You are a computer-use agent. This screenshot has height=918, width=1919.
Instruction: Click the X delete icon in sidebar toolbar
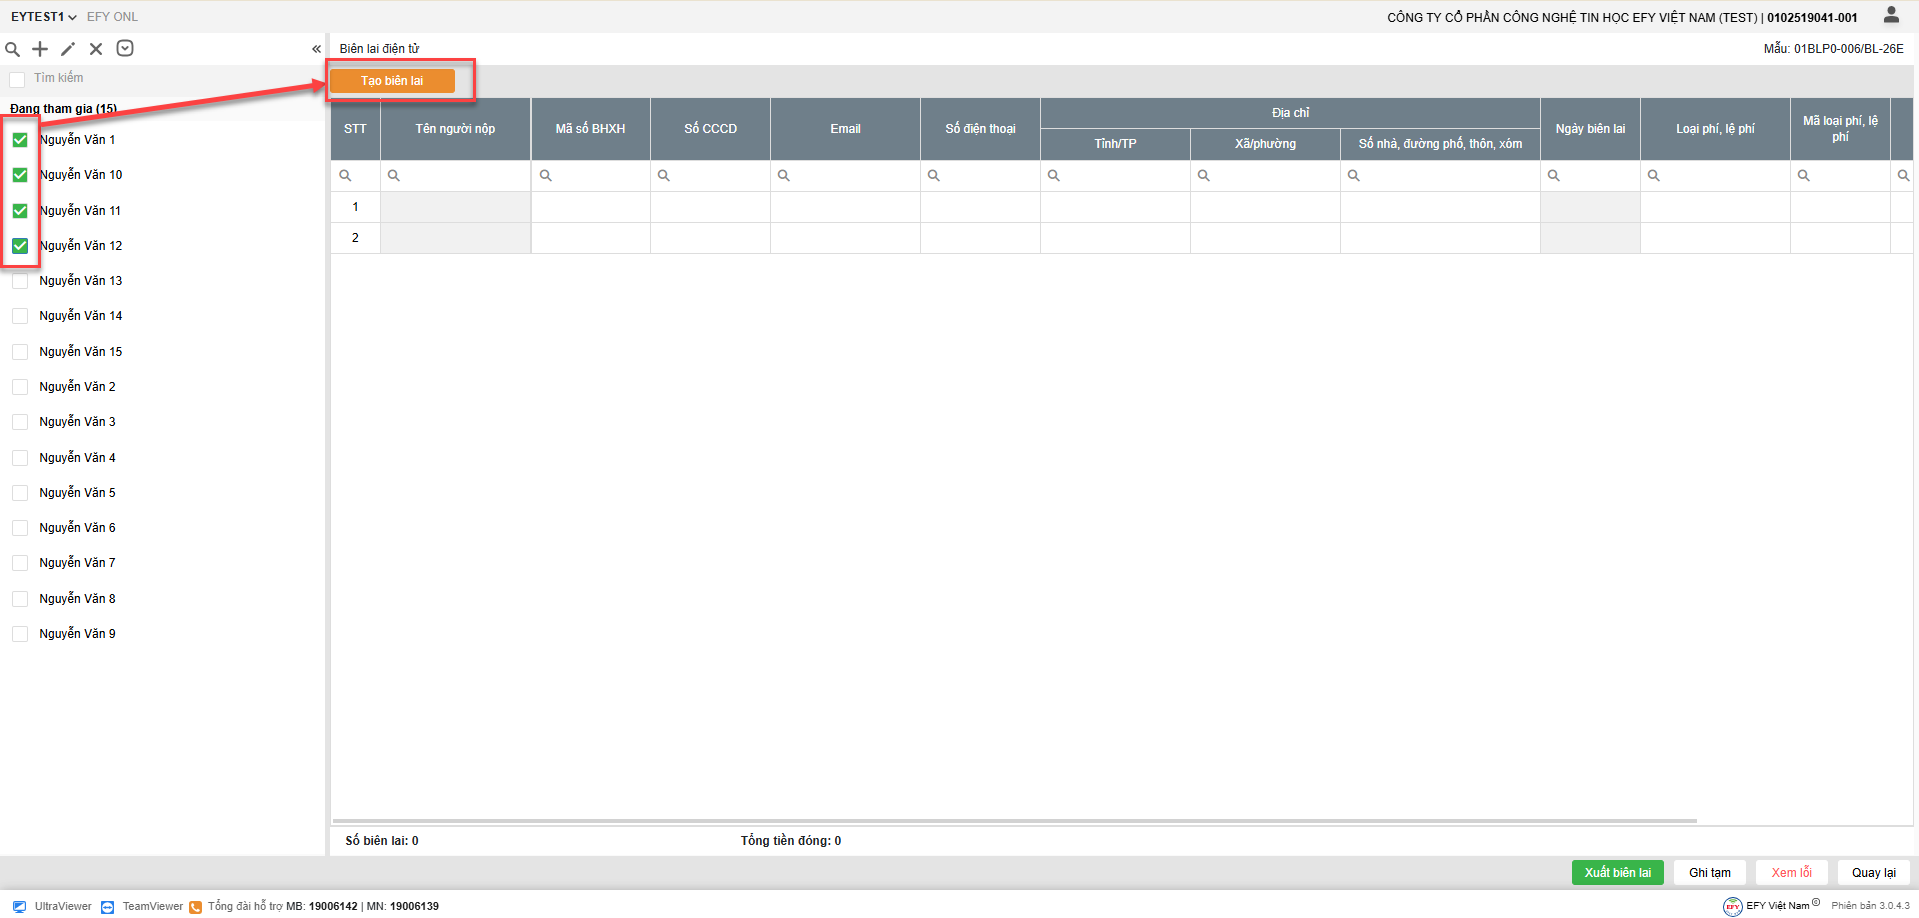tap(96, 49)
